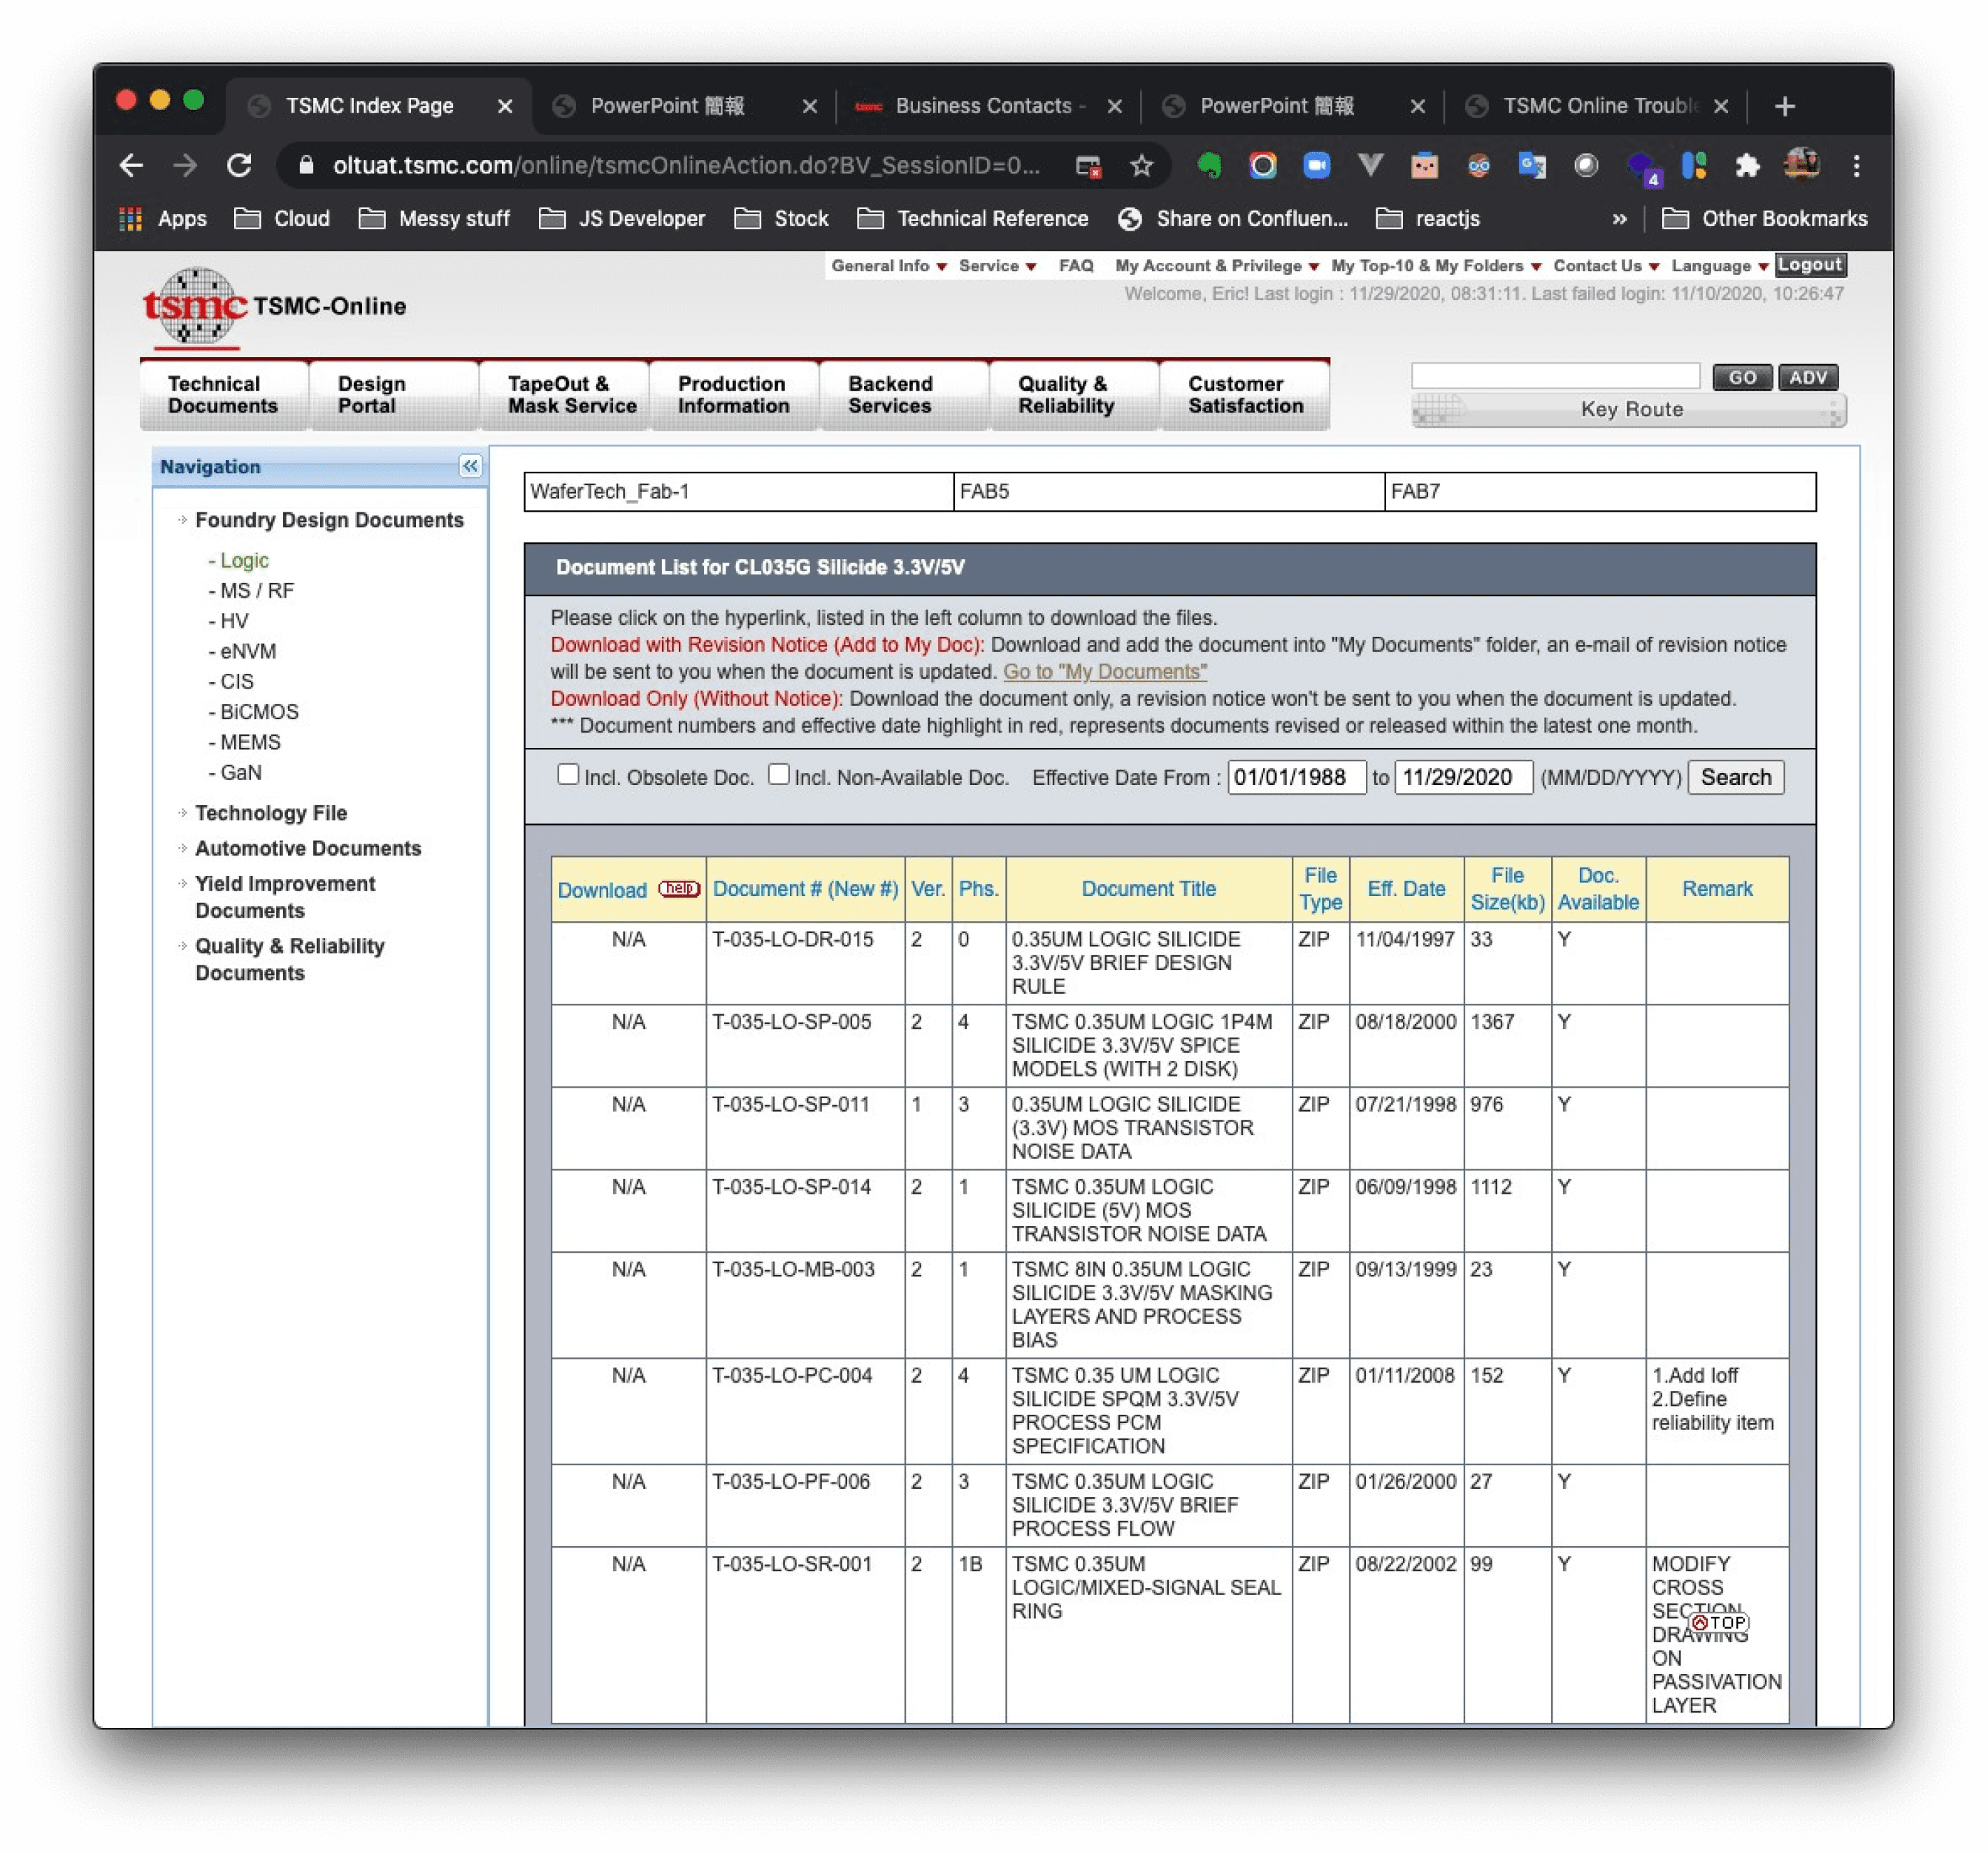This screenshot has width=1988, height=1853.
Task: Bookmark page with the star icon
Action: pos(1142,165)
